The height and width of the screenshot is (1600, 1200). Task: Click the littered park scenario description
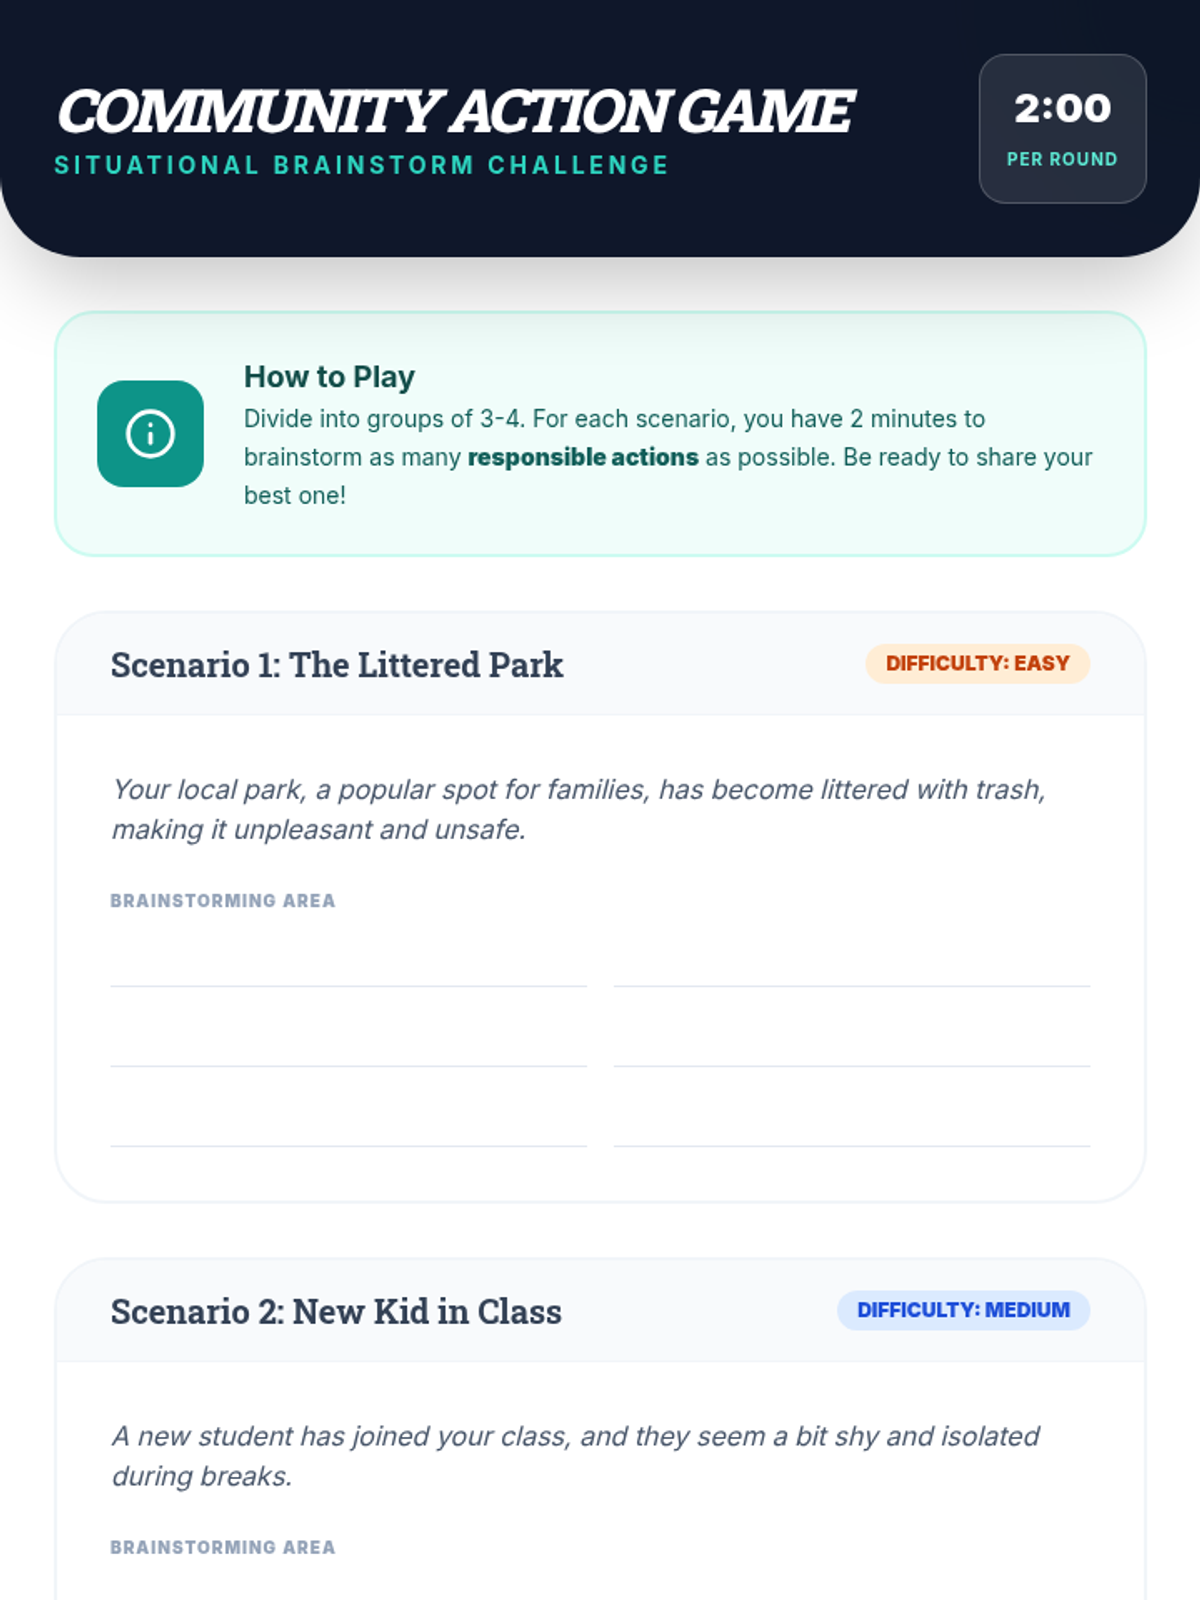(579, 810)
